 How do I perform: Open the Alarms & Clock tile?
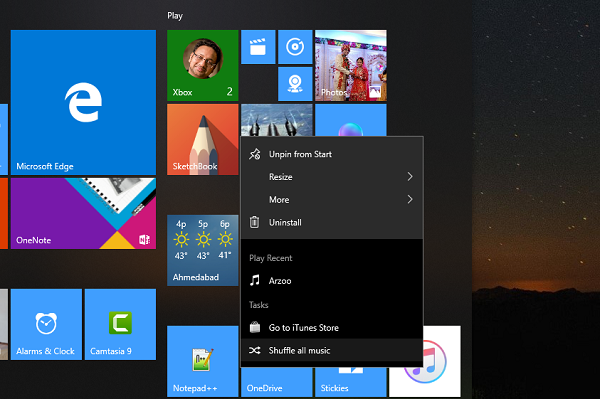click(x=46, y=324)
